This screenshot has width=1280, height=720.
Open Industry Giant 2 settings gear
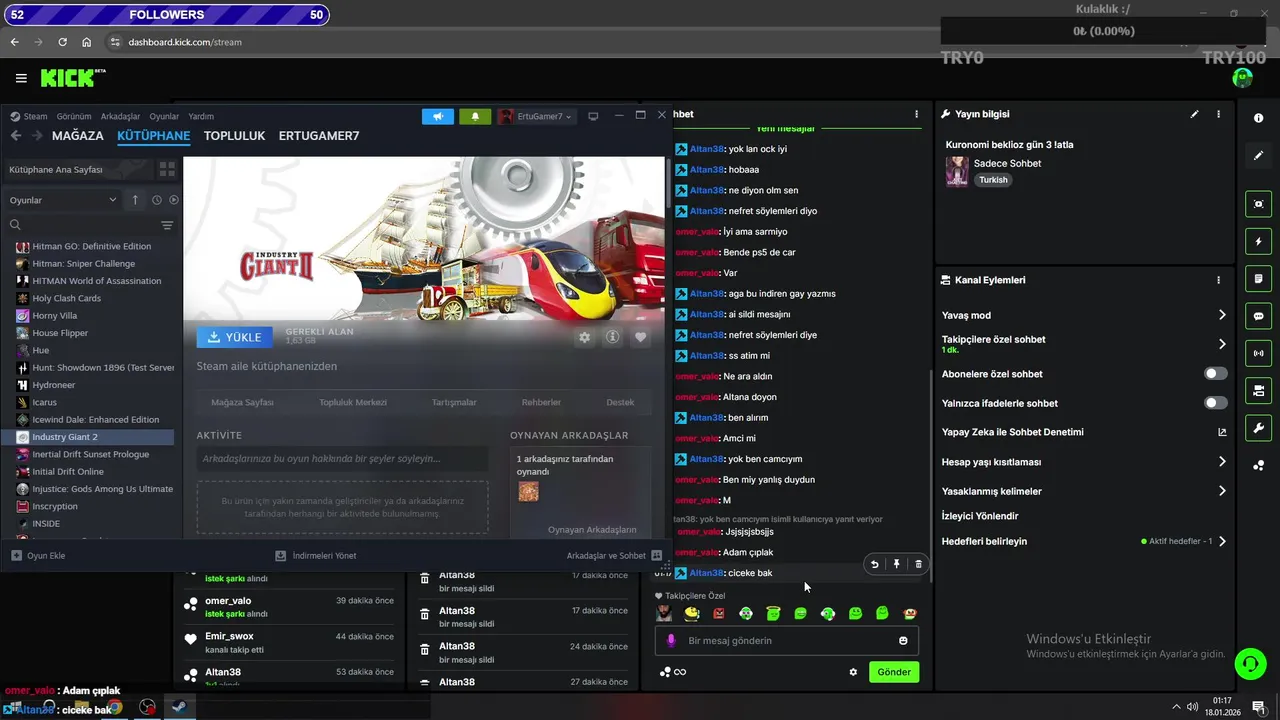pos(584,337)
